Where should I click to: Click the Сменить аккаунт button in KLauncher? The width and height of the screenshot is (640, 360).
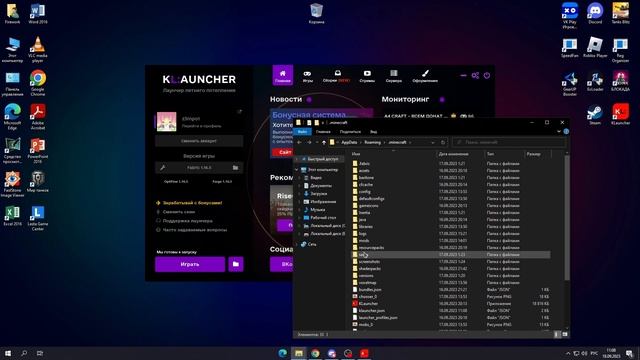[199, 141]
